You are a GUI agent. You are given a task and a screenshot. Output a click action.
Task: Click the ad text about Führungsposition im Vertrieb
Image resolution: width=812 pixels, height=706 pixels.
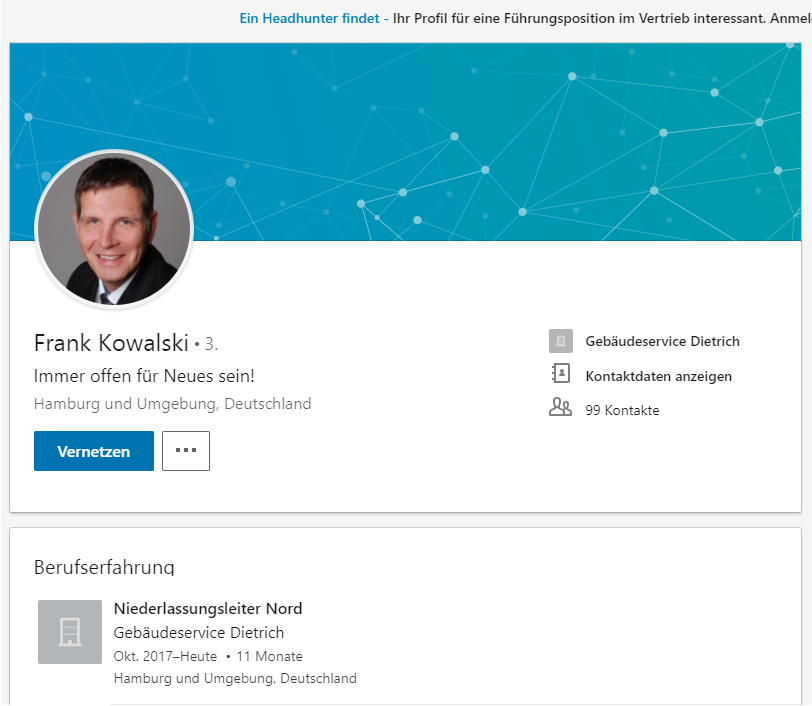pos(602,18)
